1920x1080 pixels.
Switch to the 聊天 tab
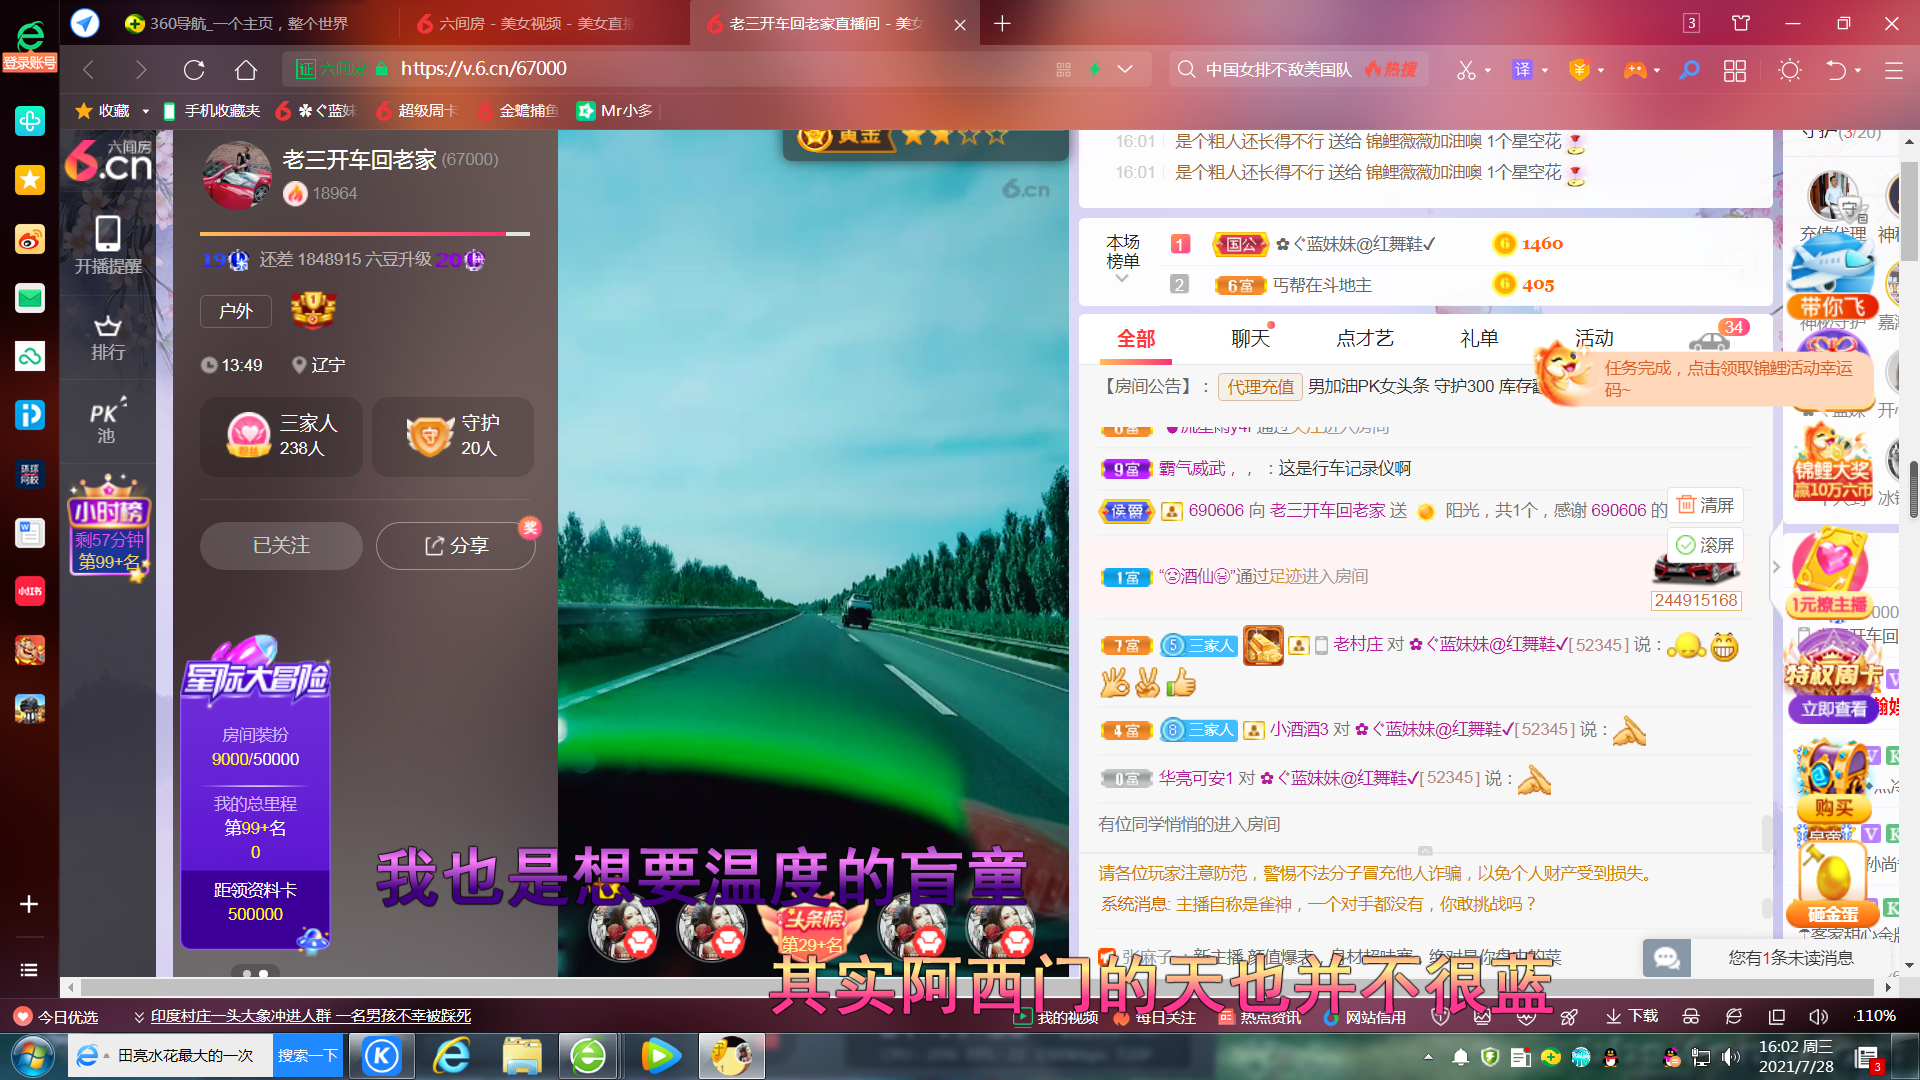[1250, 339]
